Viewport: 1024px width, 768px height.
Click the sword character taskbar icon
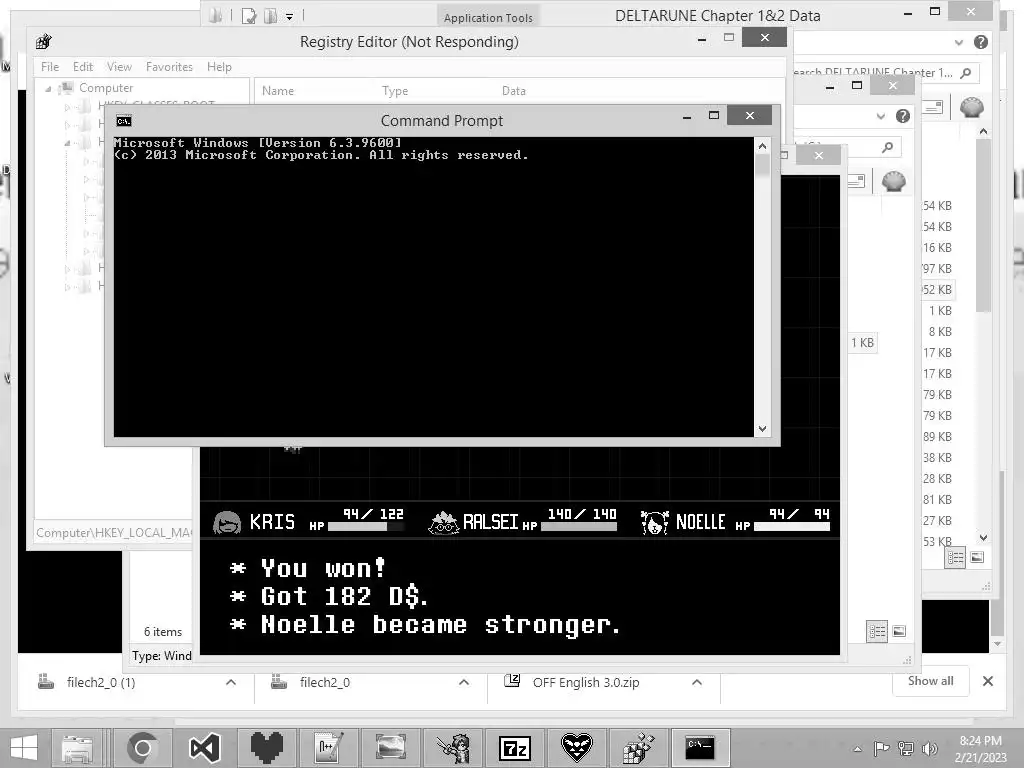(453, 748)
